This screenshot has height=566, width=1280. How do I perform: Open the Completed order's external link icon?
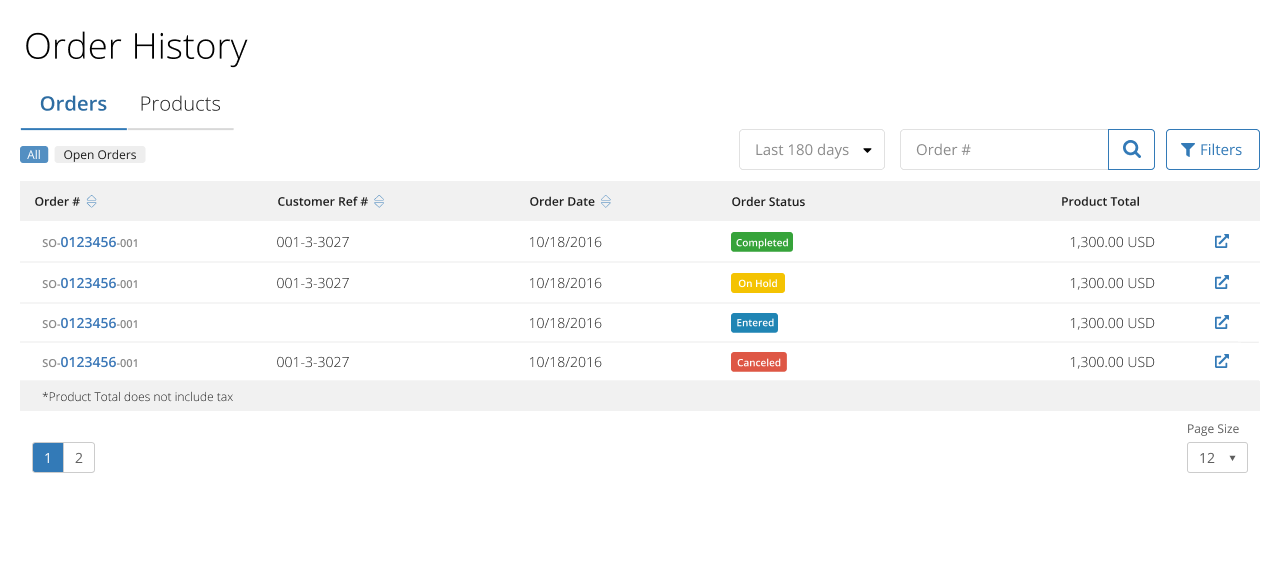tap(1221, 241)
